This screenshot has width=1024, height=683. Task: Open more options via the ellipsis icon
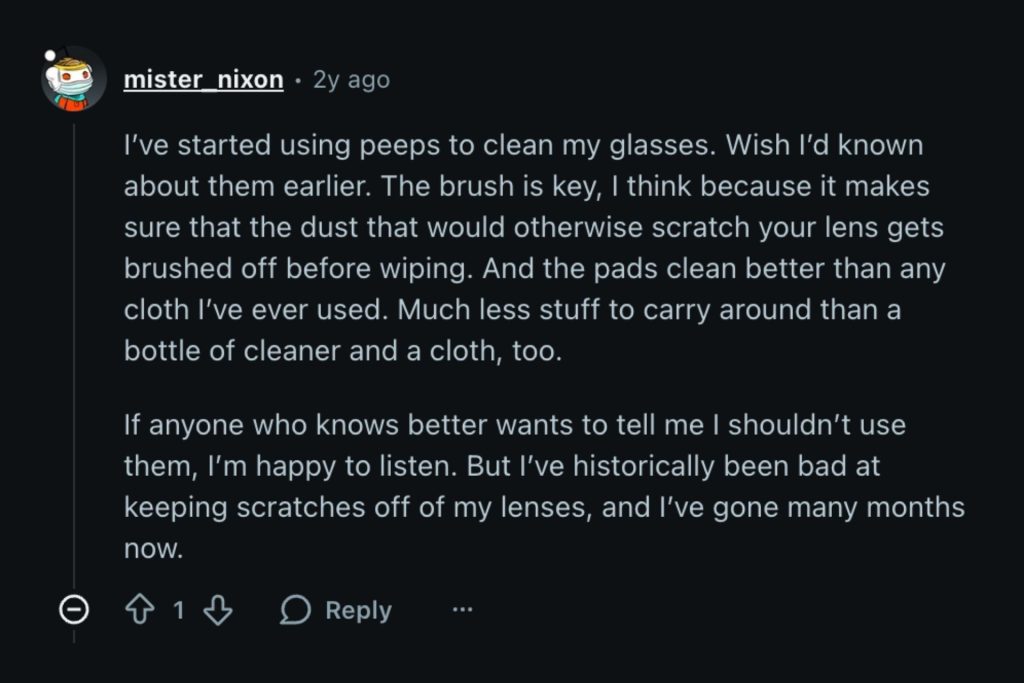[462, 608]
